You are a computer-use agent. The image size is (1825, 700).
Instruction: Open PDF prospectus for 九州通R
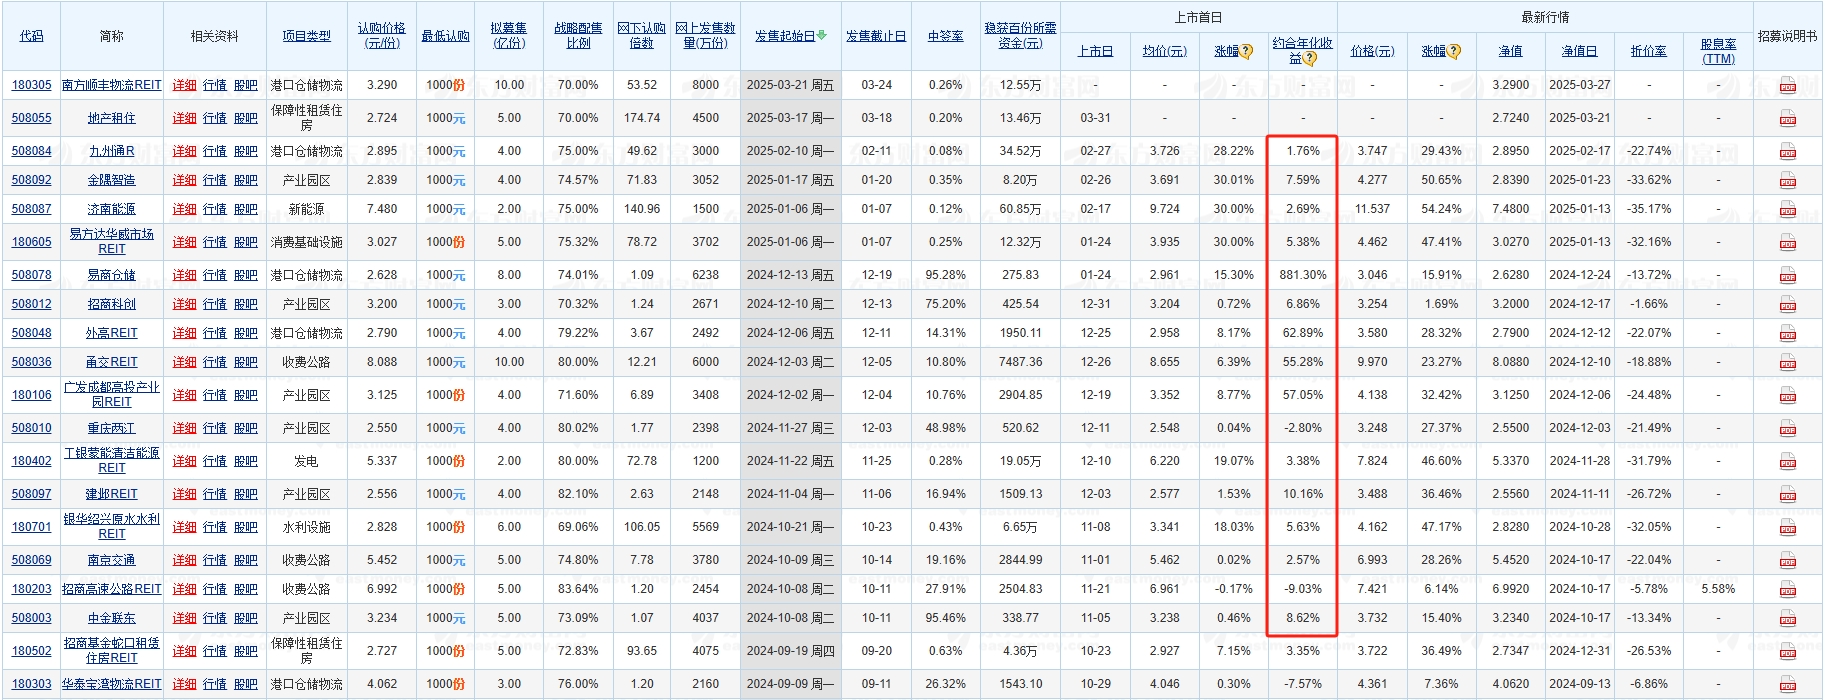coord(1787,151)
